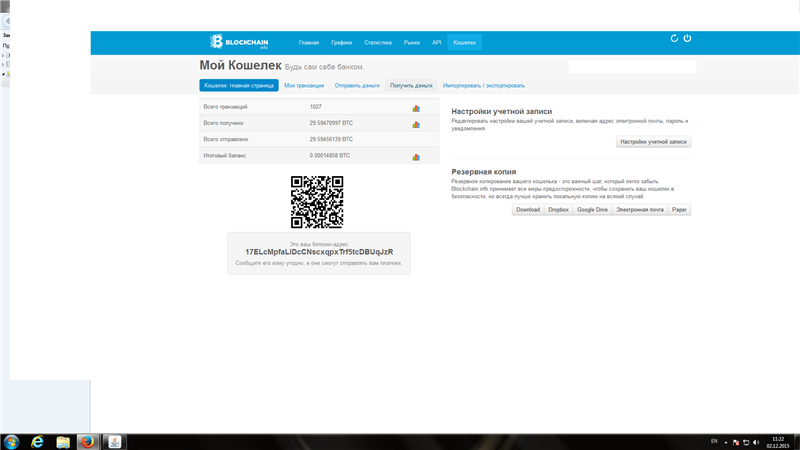Viewport: 800px width, 450px height.
Task: Click the transaction count 1027
Action: [315, 107]
